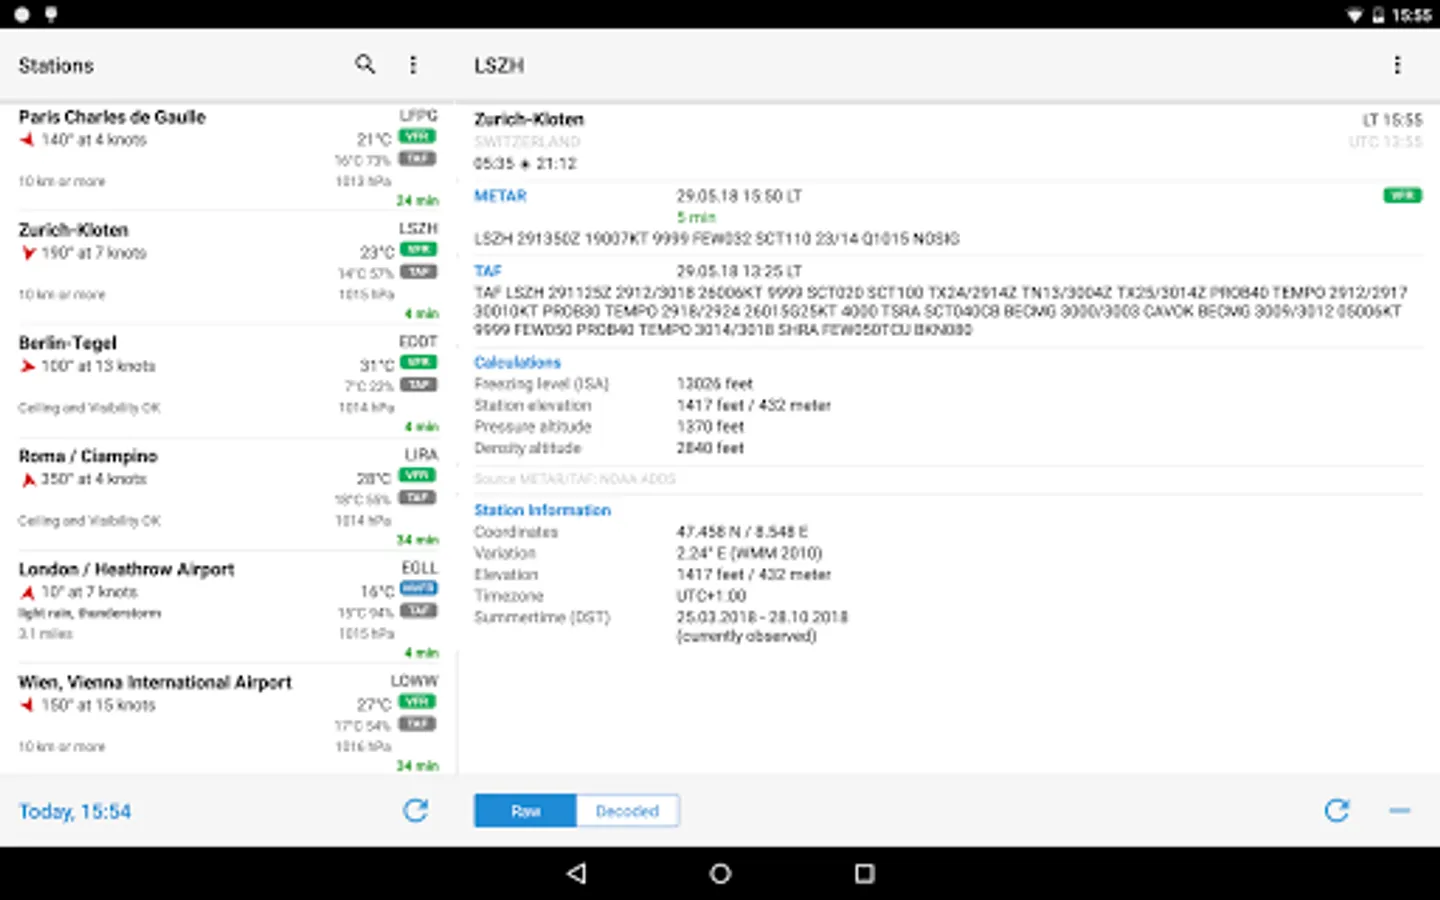Tap the green VFR badge in the EDDT row
This screenshot has width=1440, height=900.
pos(417,362)
